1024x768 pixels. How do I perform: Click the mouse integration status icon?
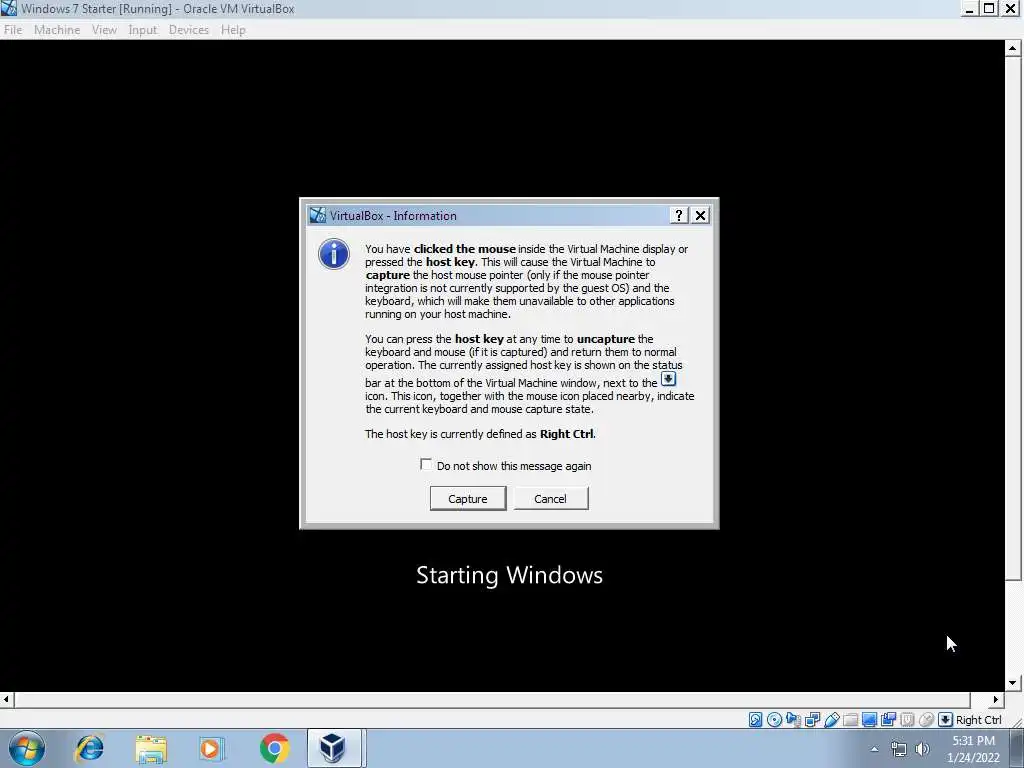926,720
